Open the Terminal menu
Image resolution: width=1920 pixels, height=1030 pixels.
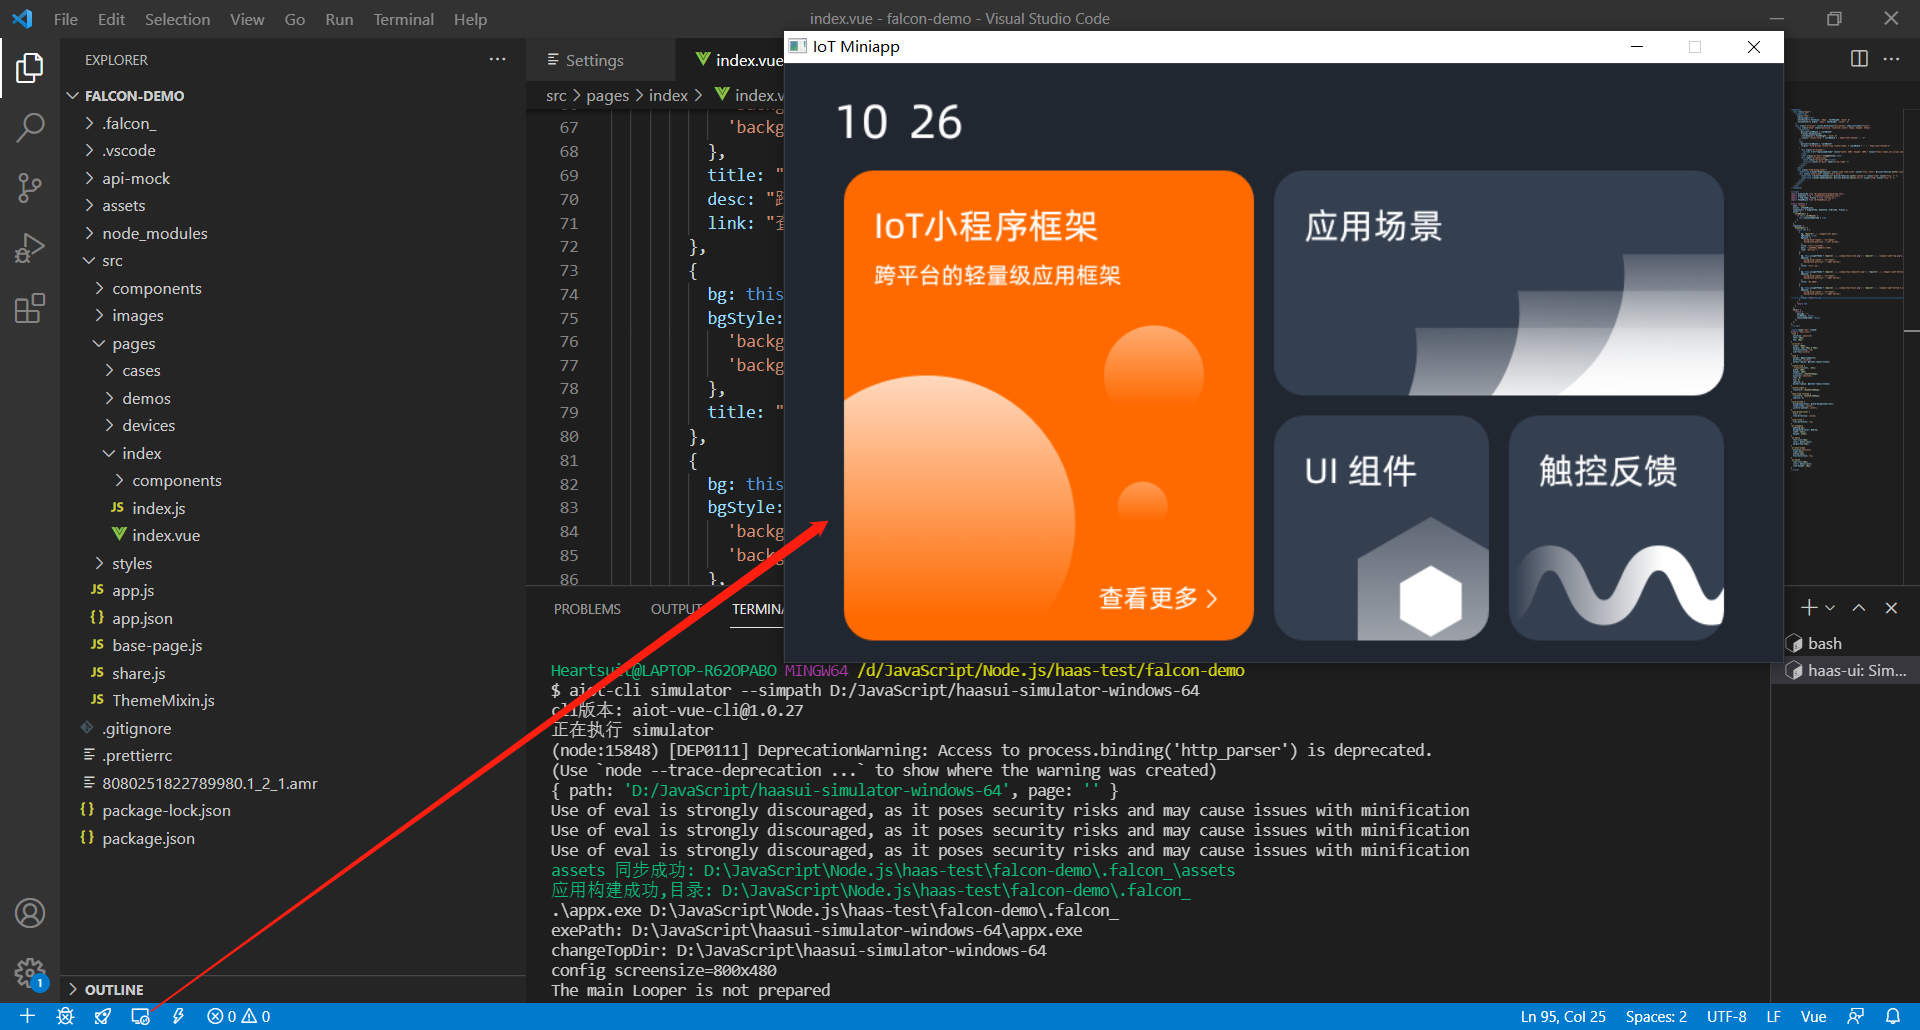click(403, 19)
